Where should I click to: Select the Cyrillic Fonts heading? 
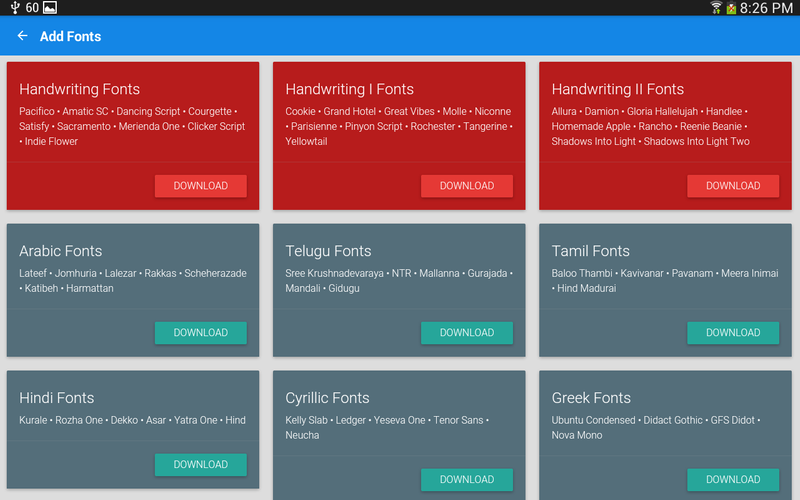click(x=327, y=398)
